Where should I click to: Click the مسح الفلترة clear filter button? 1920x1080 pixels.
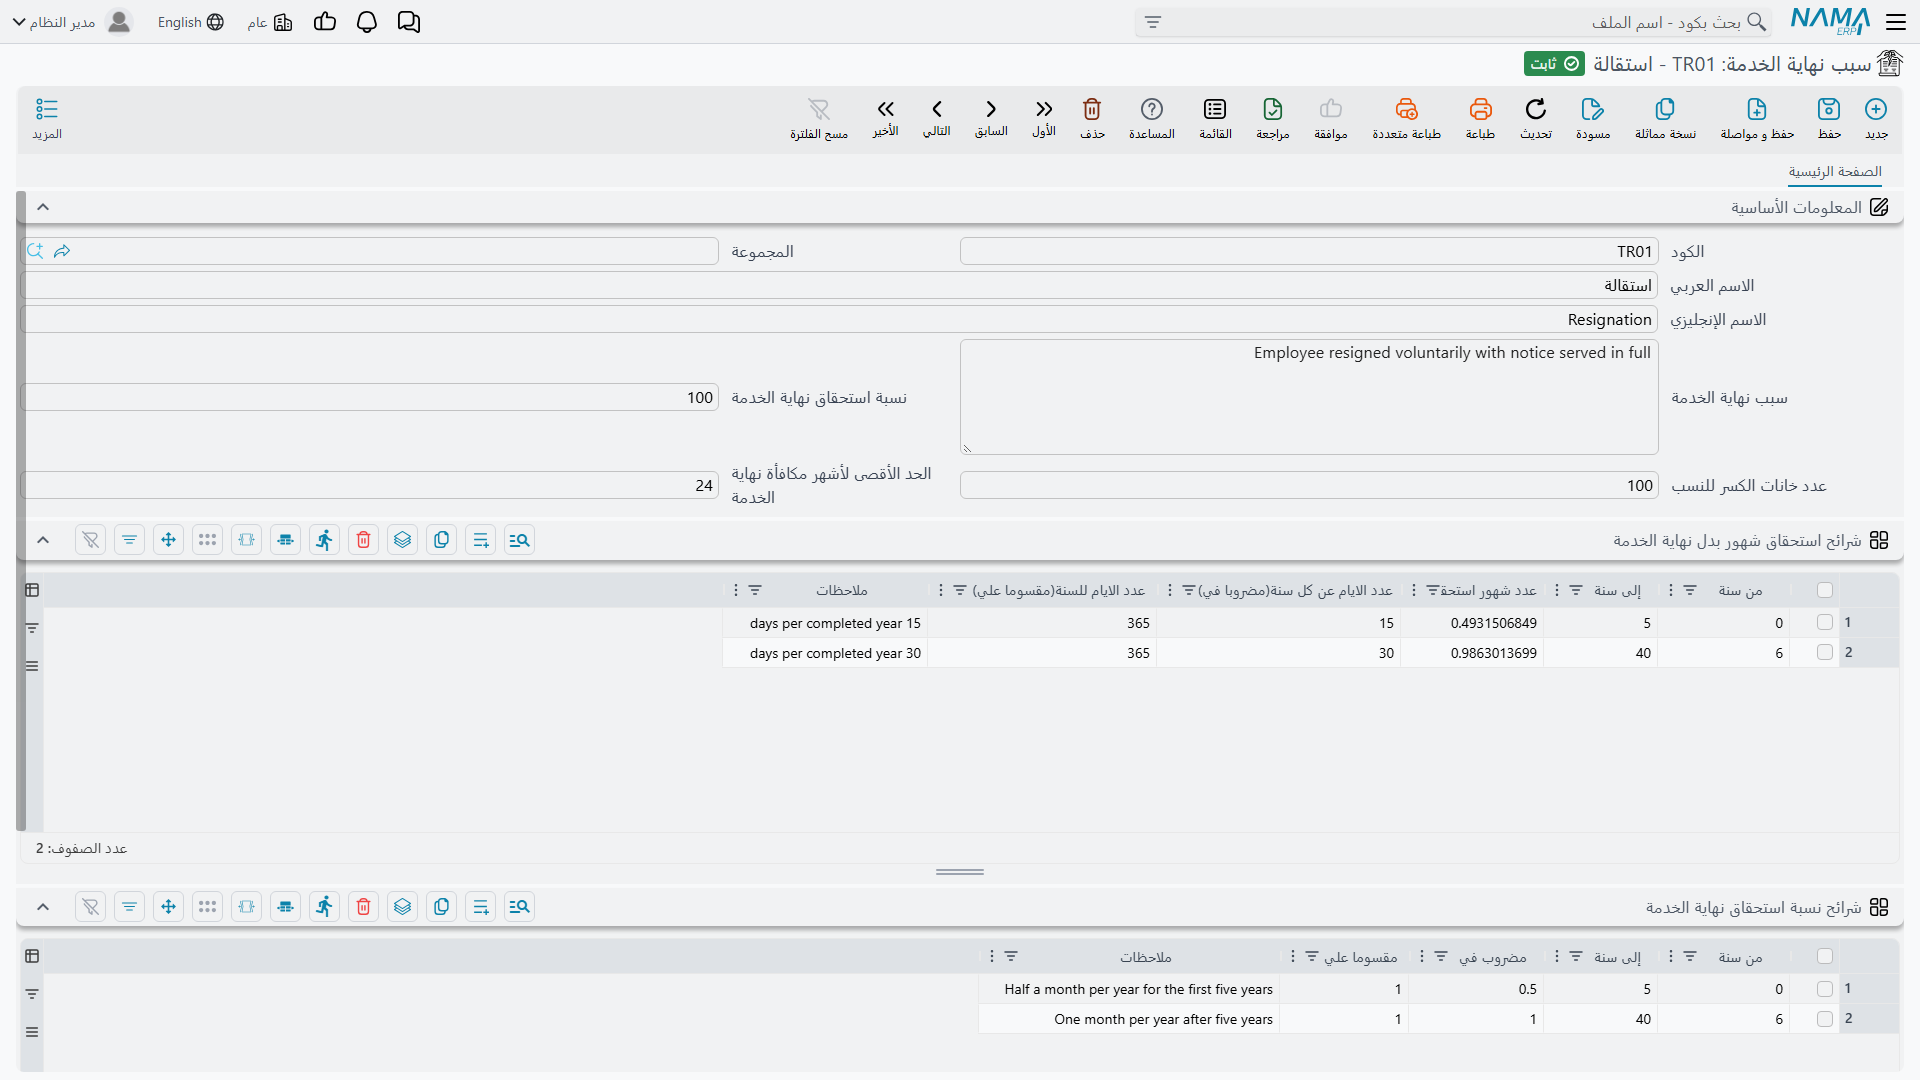[x=819, y=118]
